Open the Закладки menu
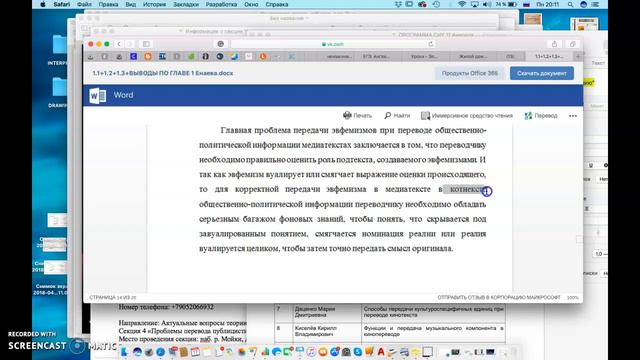The width and height of the screenshot is (640, 360). 186,4
